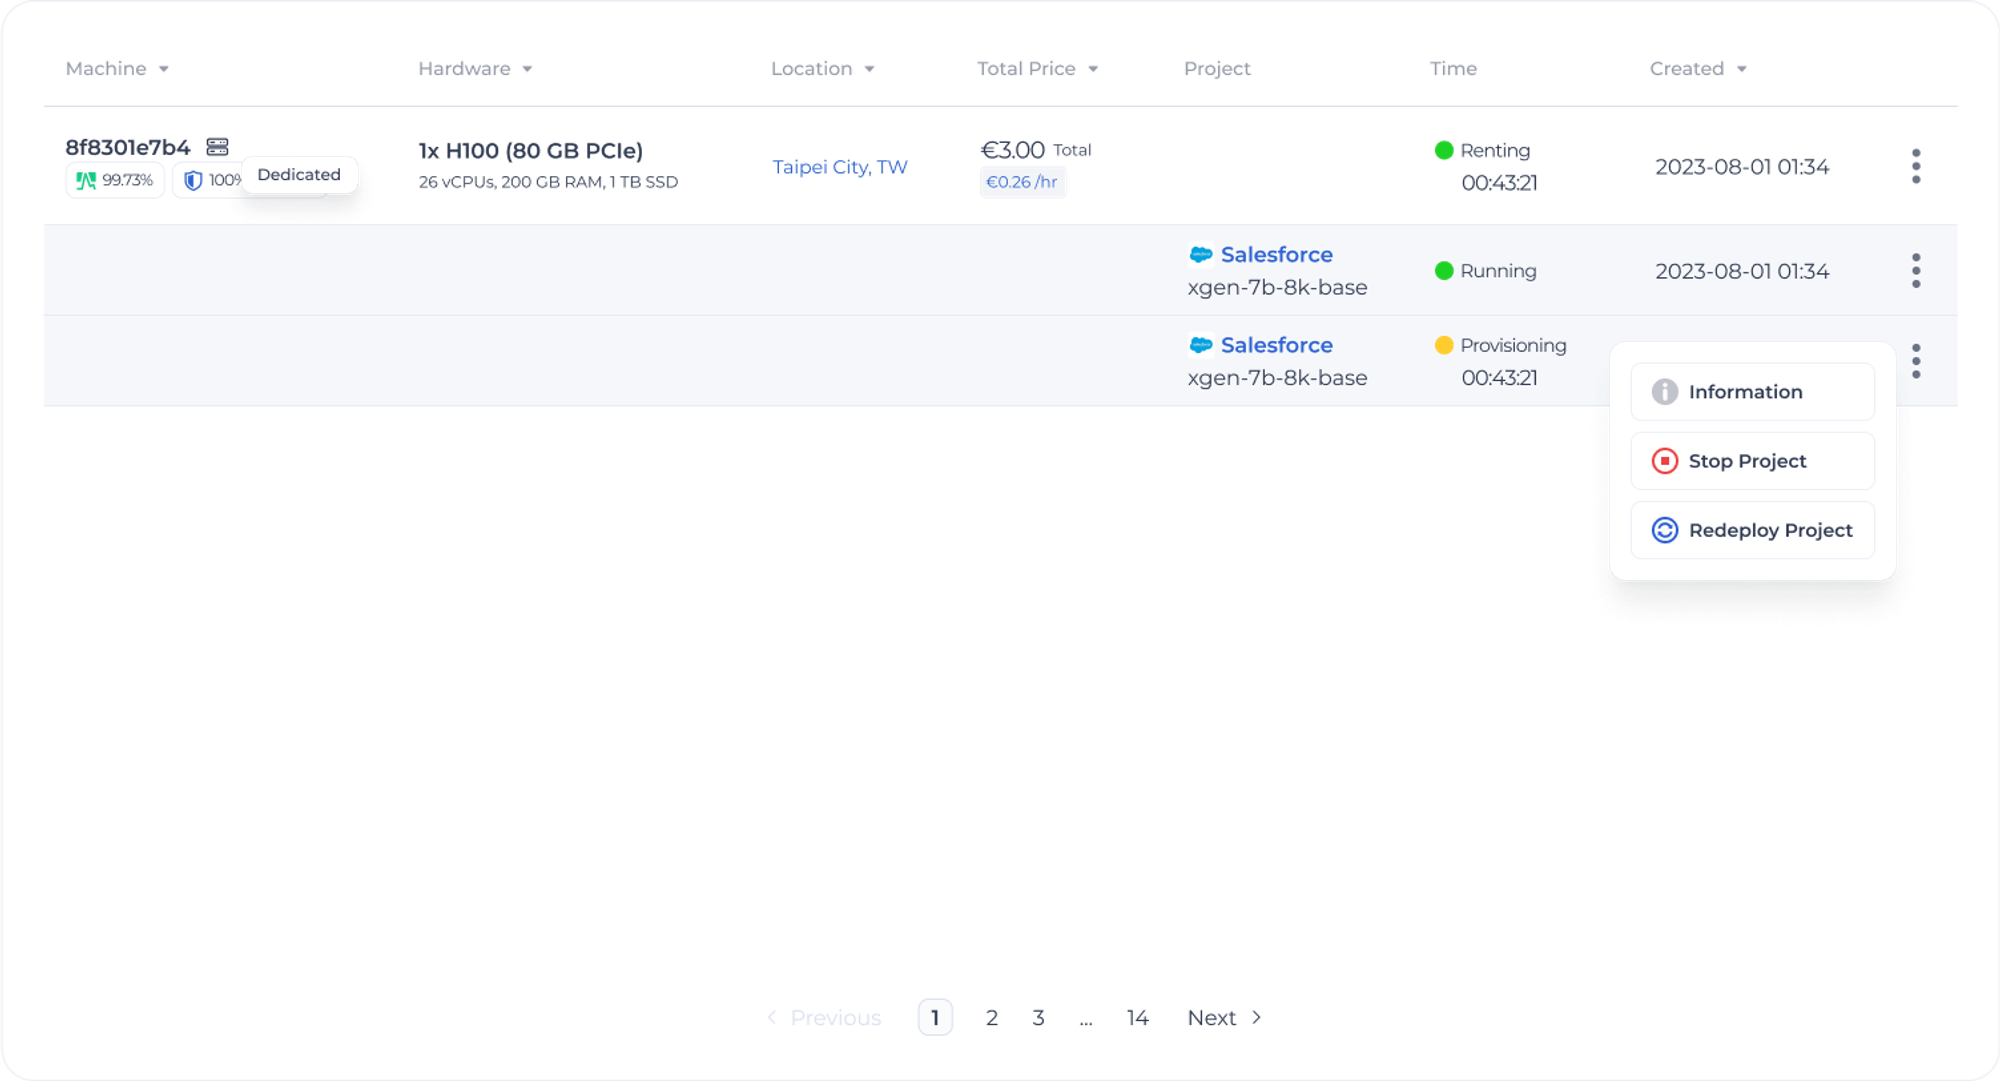Jump to page 14 in pagination
This screenshot has width=2000, height=1081.
point(1137,1018)
